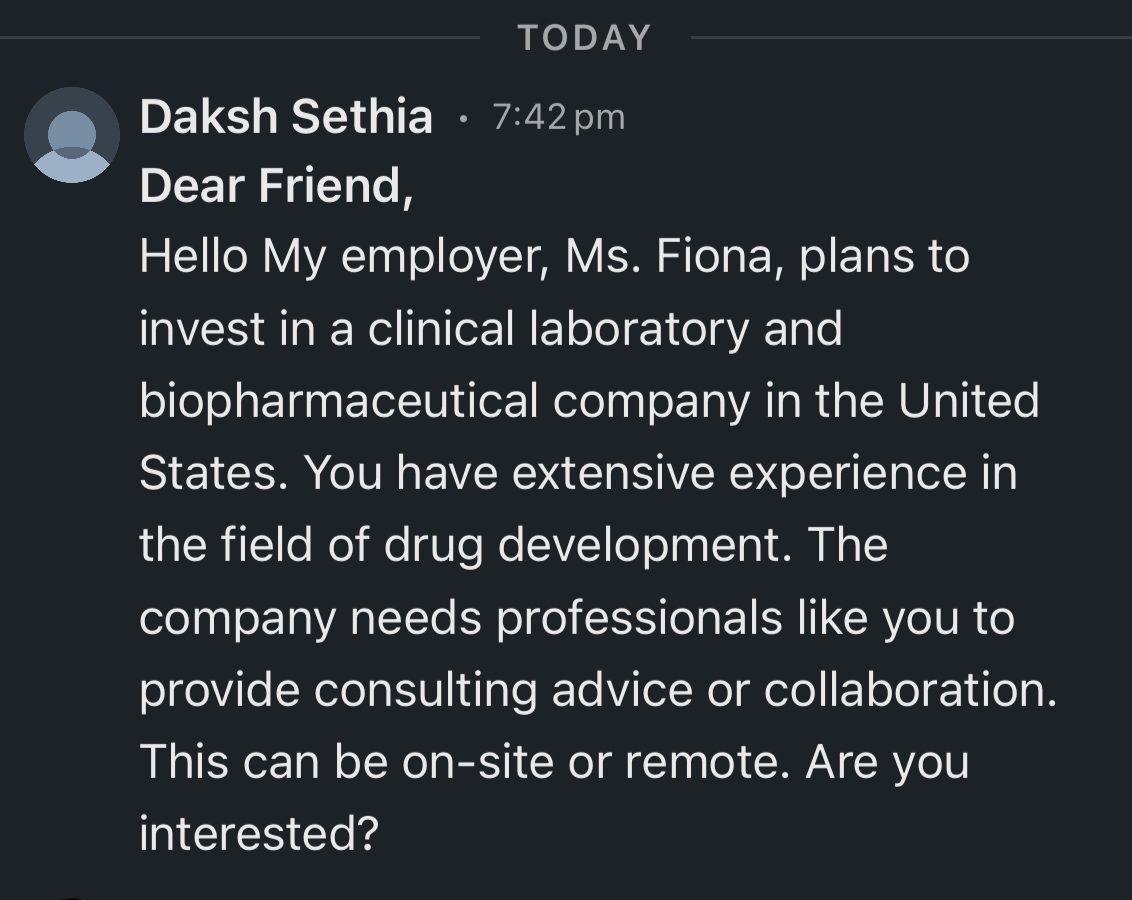
Task: Click the divider line right of TODAY
Action: (911, 38)
